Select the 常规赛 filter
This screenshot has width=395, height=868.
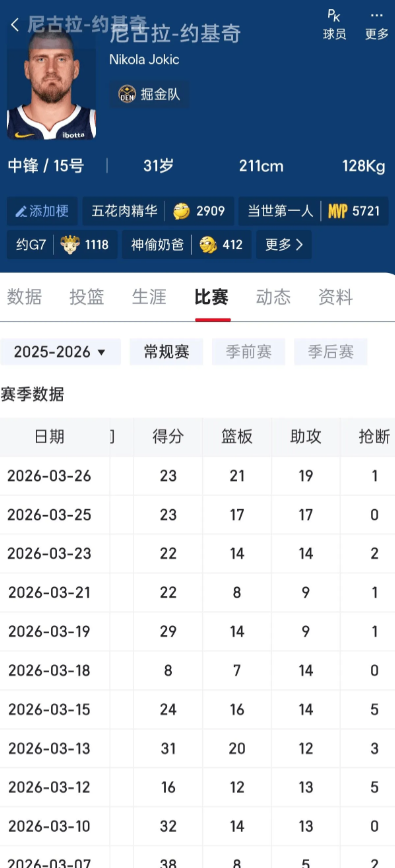[x=167, y=352]
